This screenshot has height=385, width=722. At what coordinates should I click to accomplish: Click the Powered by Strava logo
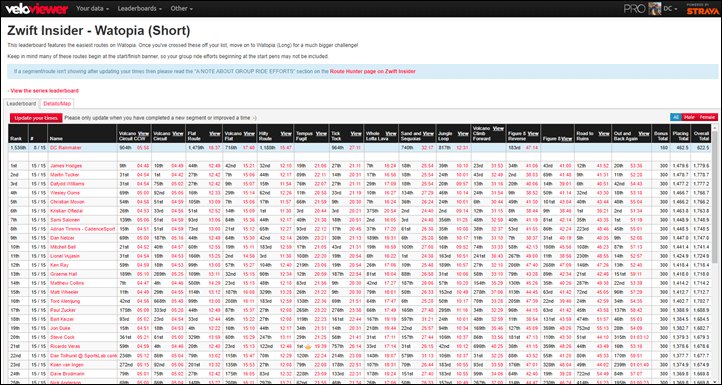click(x=702, y=9)
